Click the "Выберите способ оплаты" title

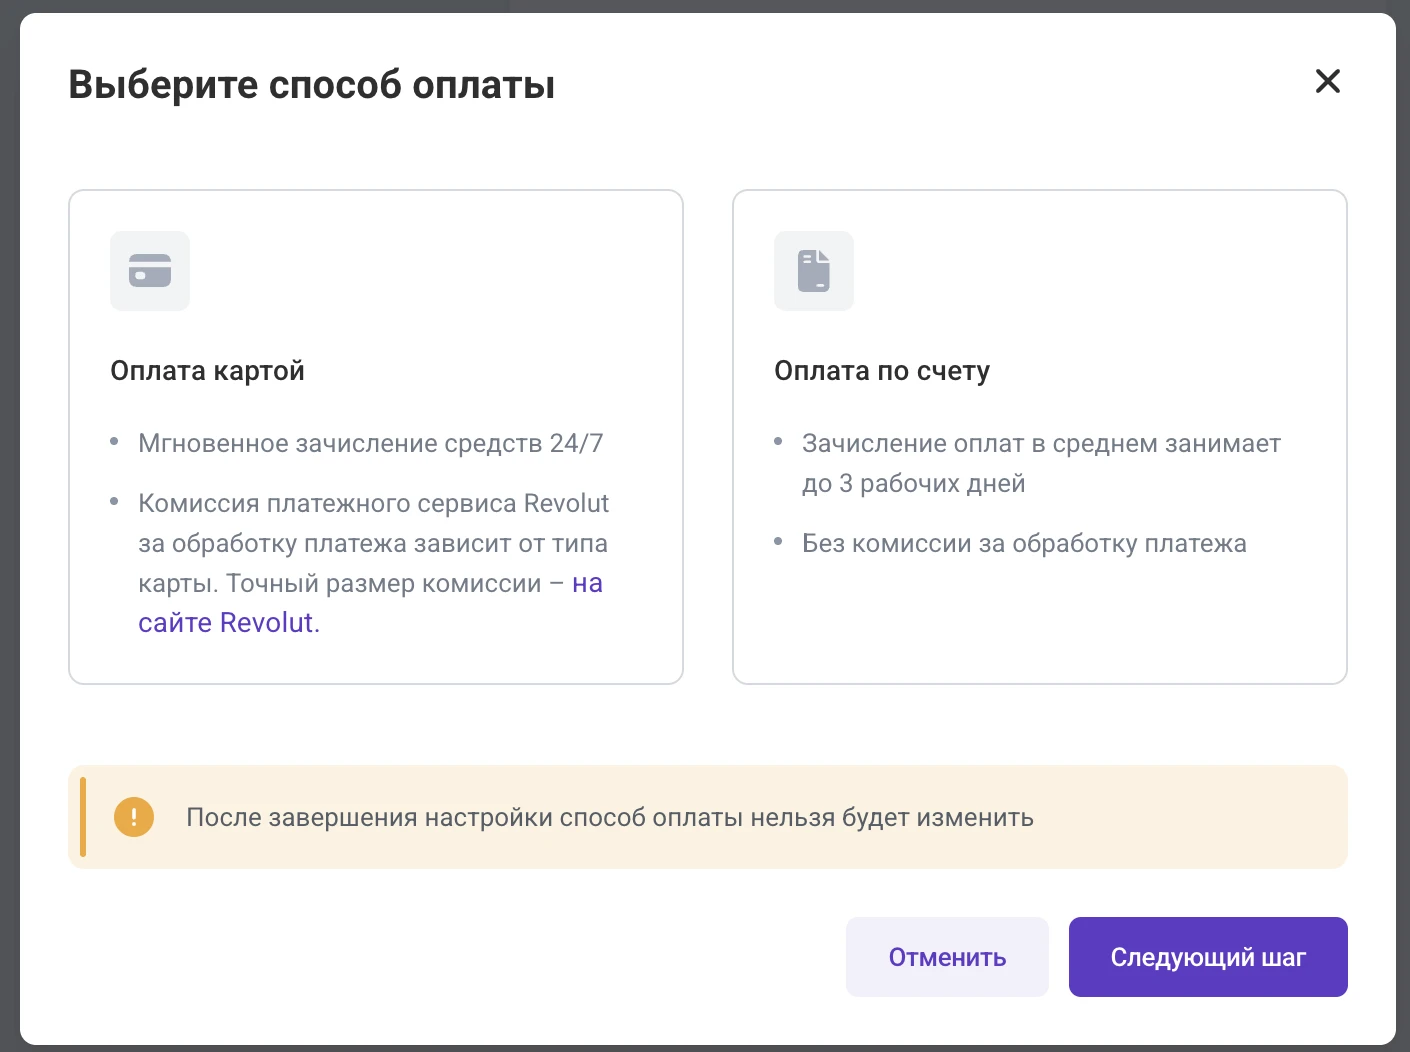(x=311, y=85)
